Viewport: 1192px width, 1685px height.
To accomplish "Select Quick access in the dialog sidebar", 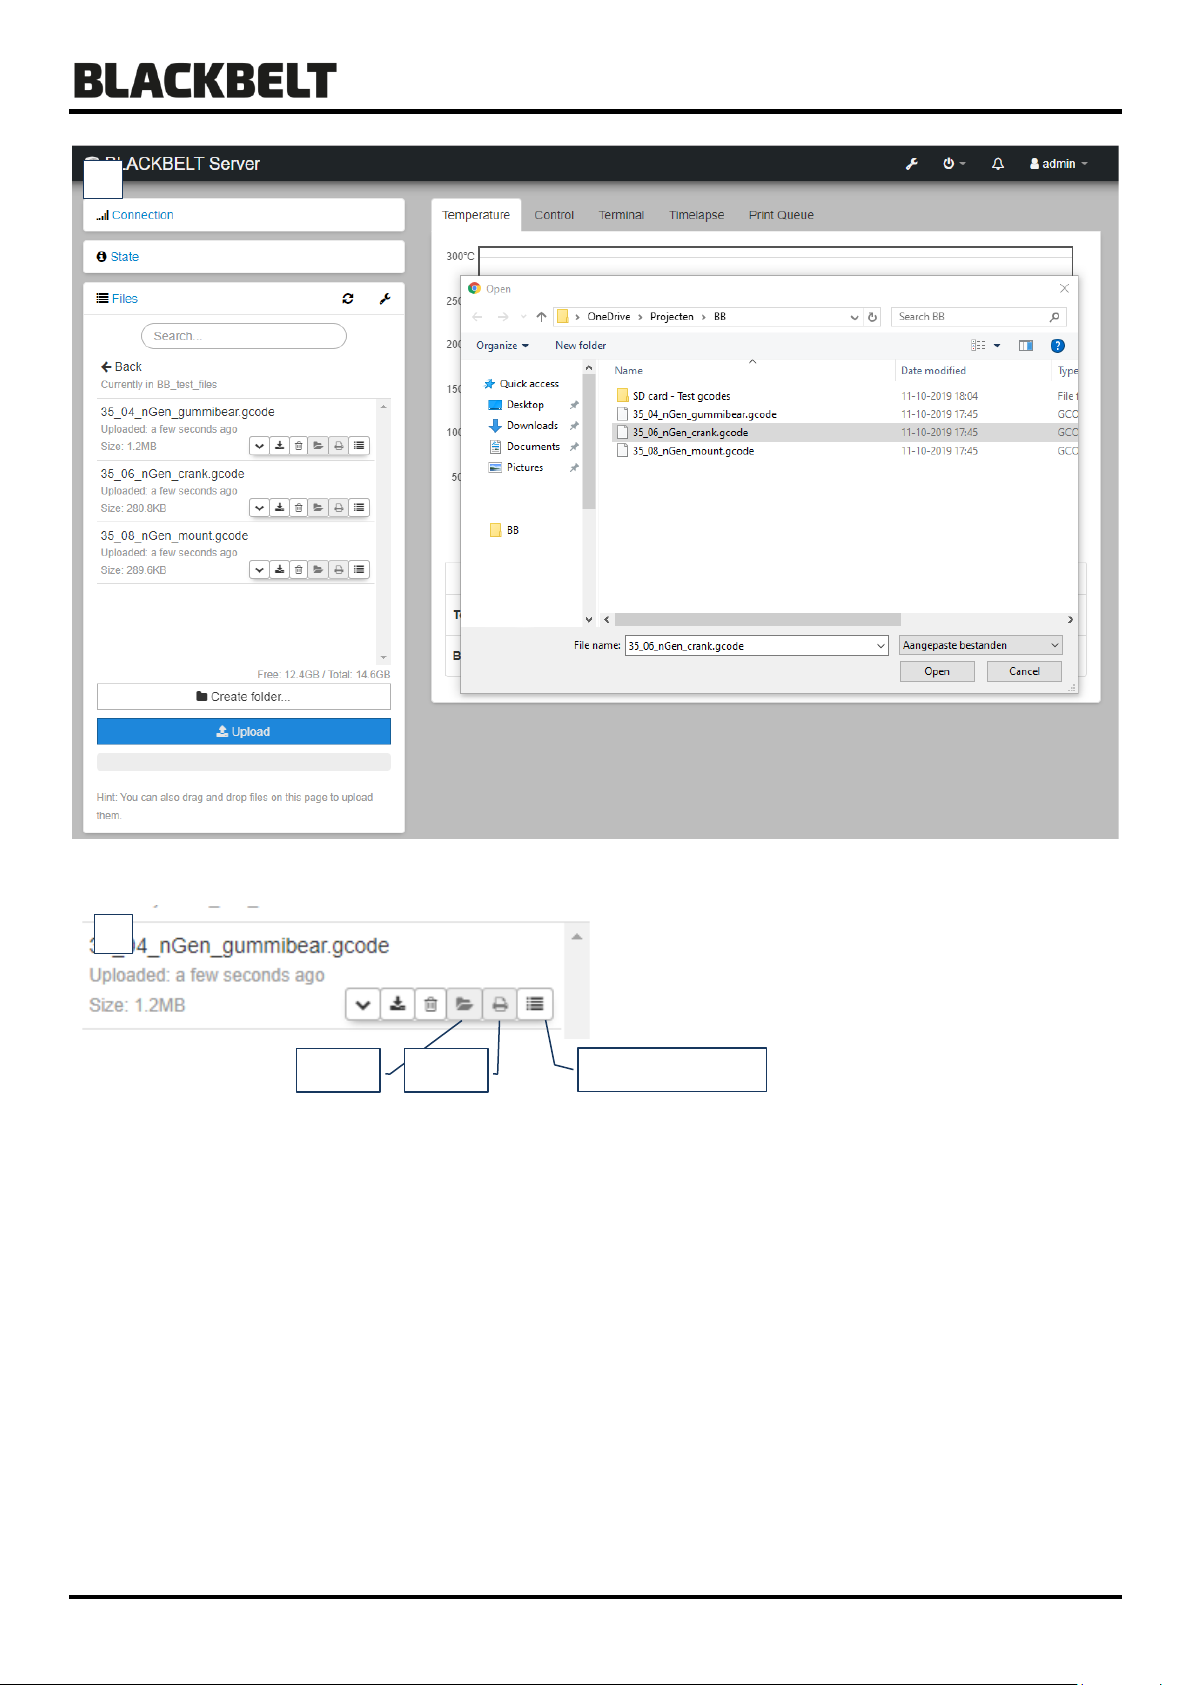I will (x=522, y=384).
